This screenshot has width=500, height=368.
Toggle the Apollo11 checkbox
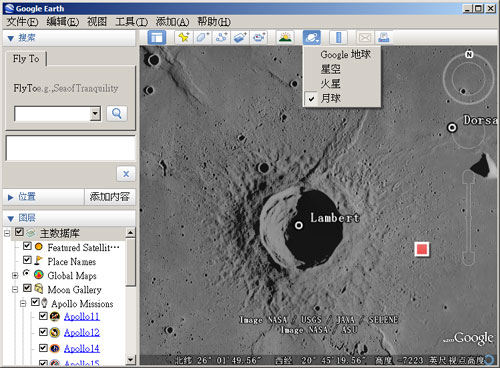43,315
